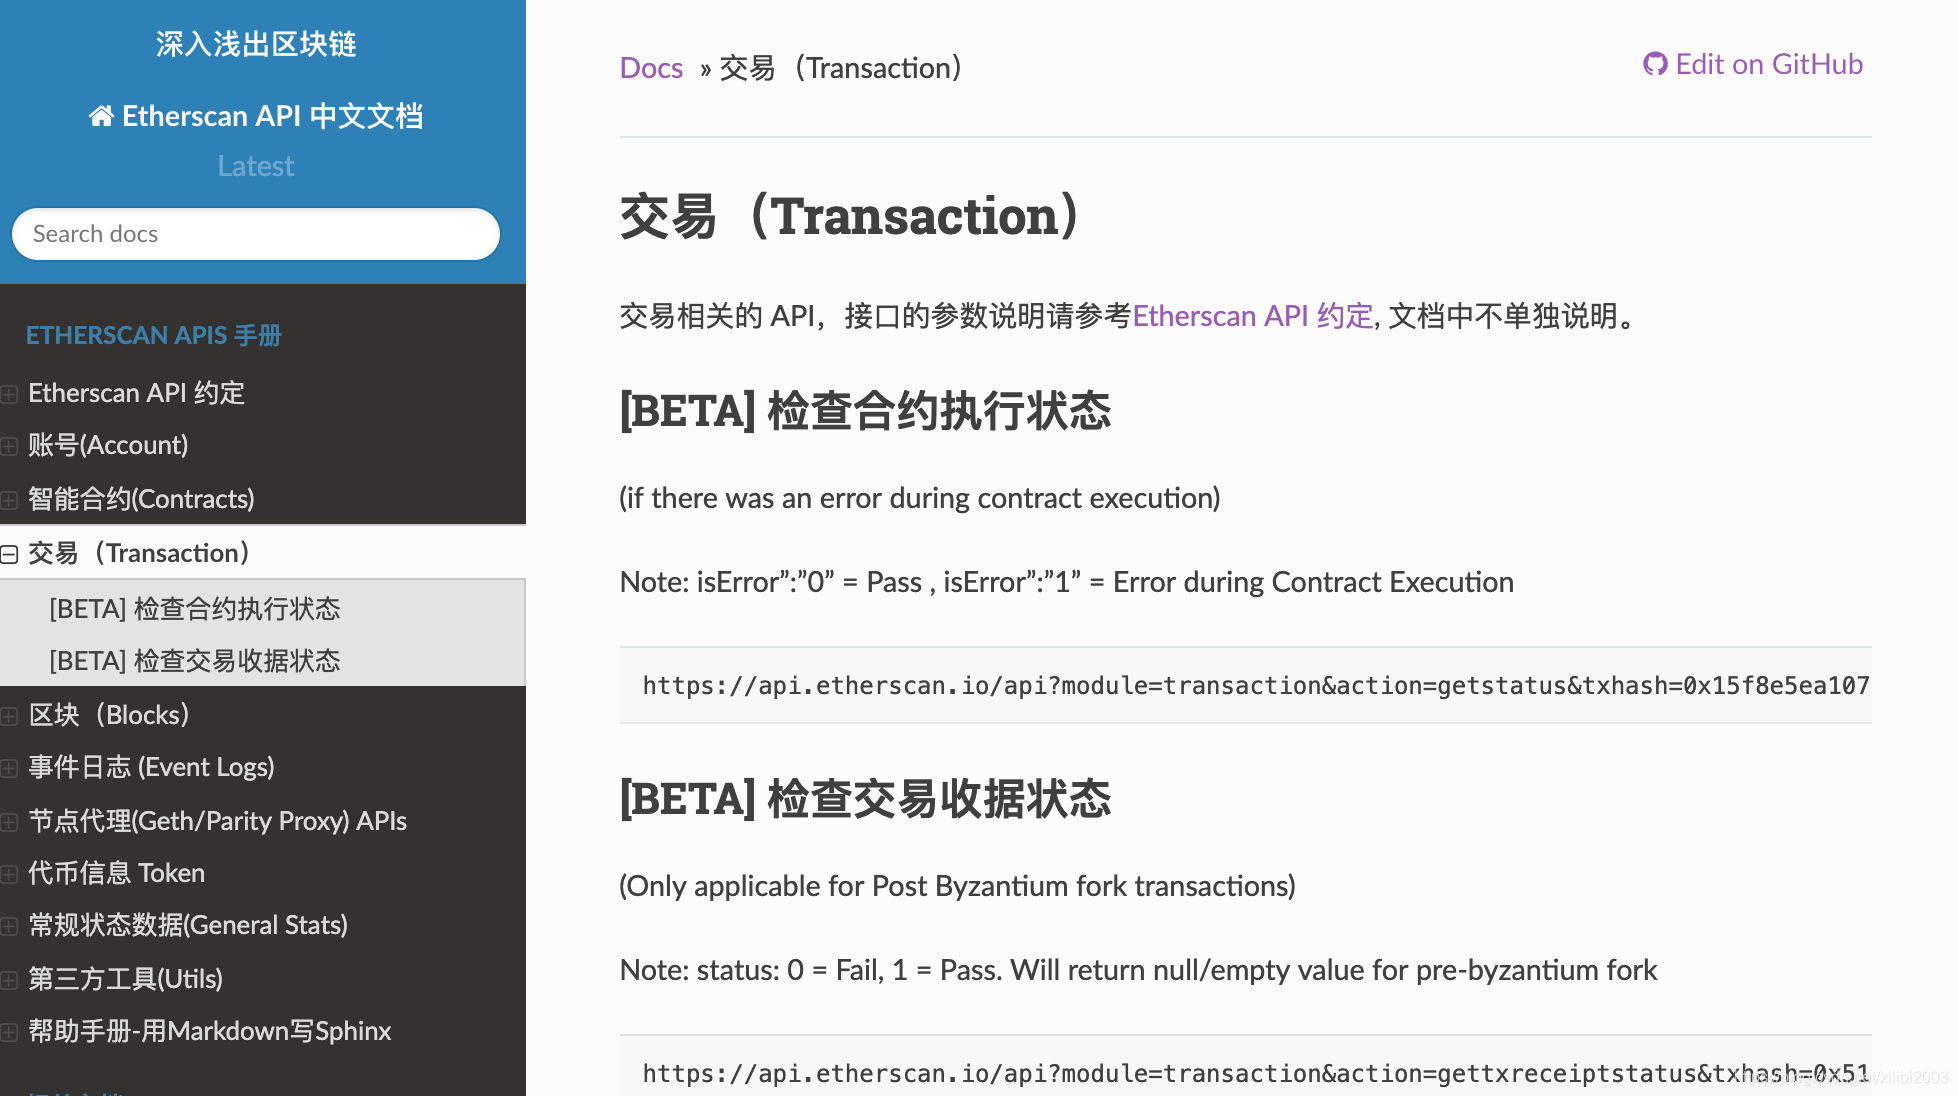The image size is (1958, 1096).
Task: Open 常规状态数据(General Stats) menu item
Action: (188, 925)
